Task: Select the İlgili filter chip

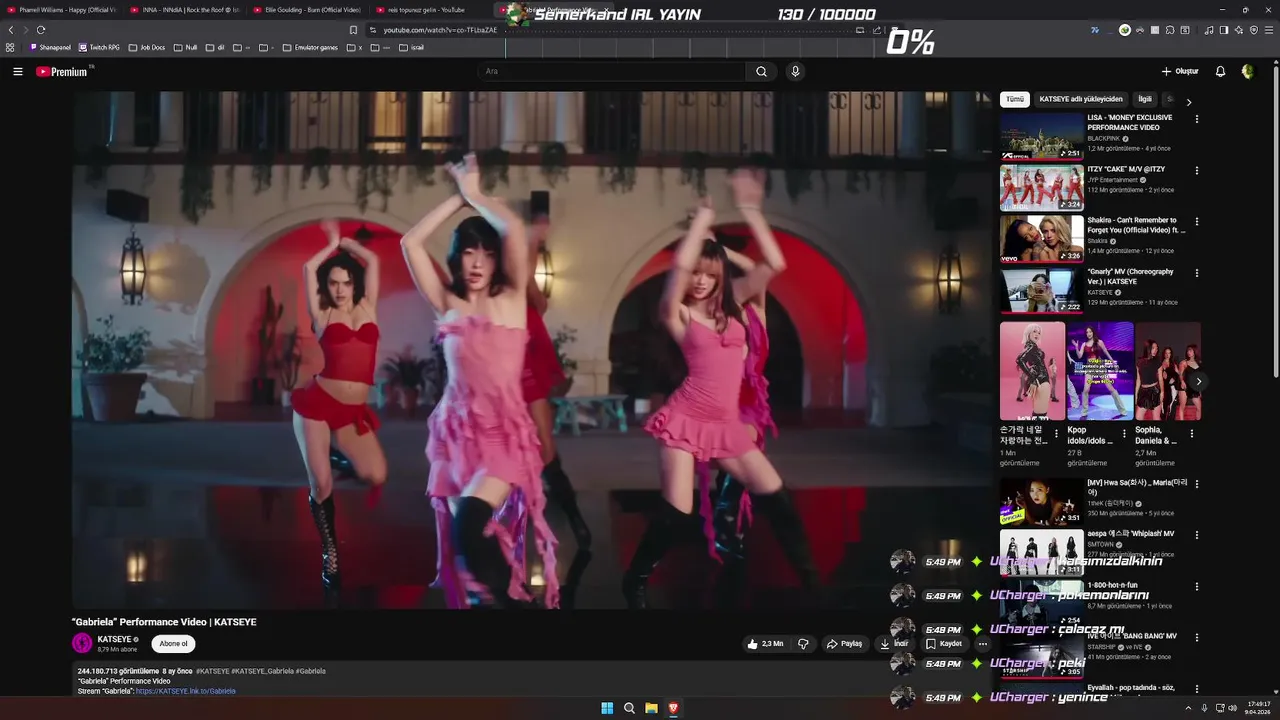Action: [1145, 99]
